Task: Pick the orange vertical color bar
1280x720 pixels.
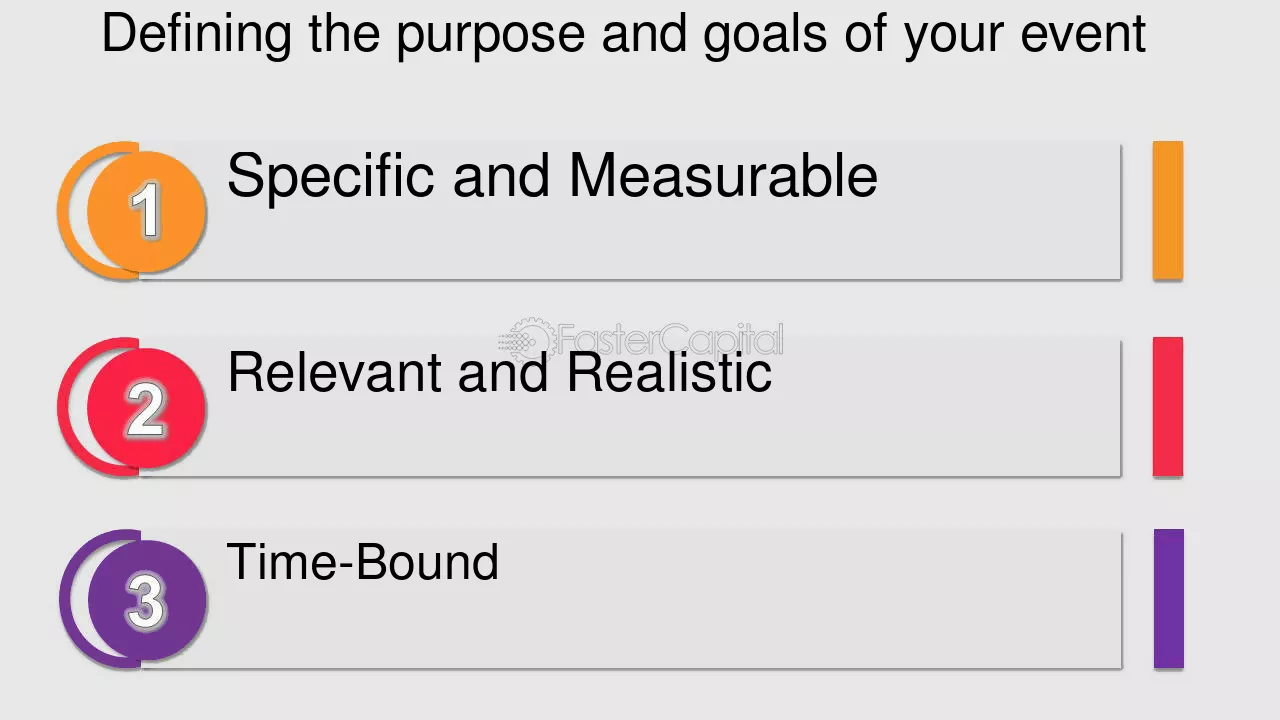Action: pos(1168,210)
